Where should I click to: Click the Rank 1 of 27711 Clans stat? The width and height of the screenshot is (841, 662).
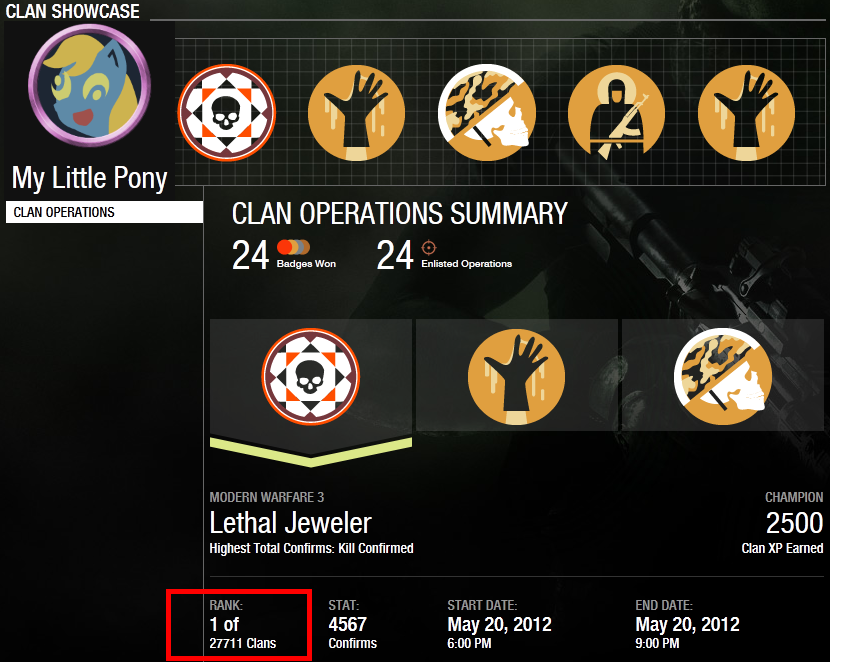242,624
